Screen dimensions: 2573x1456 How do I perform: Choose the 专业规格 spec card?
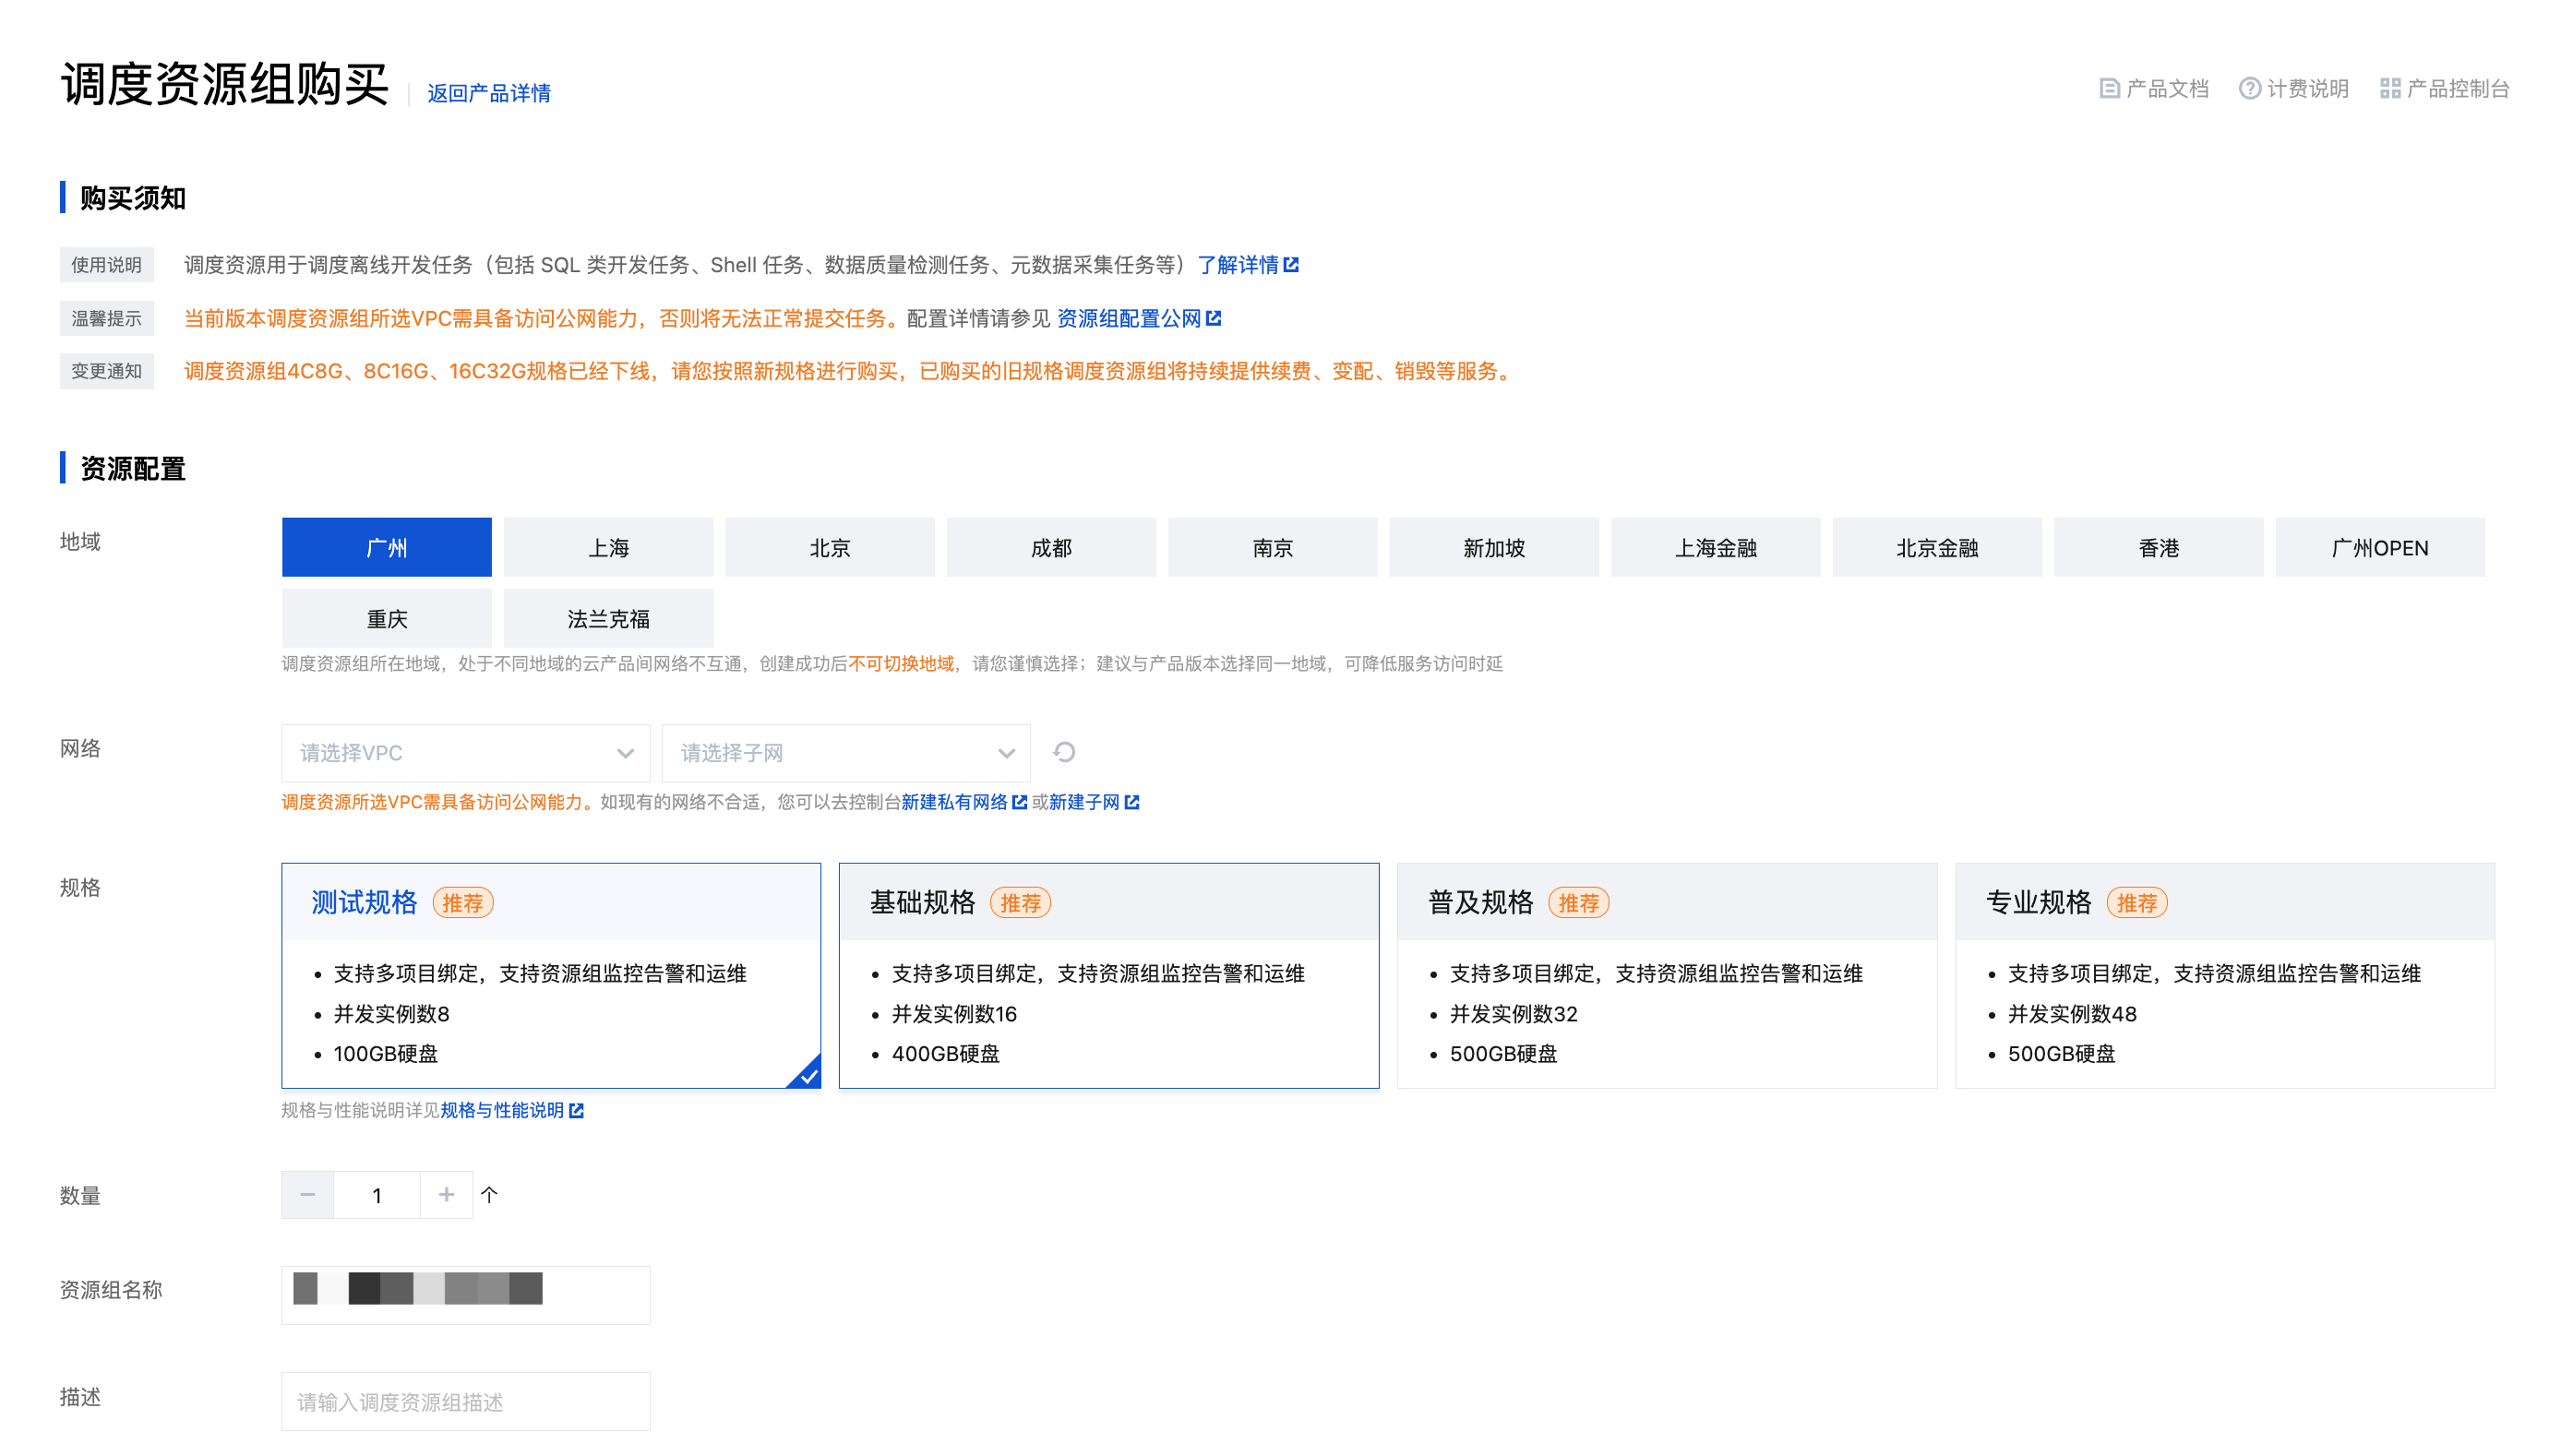pos(2224,975)
